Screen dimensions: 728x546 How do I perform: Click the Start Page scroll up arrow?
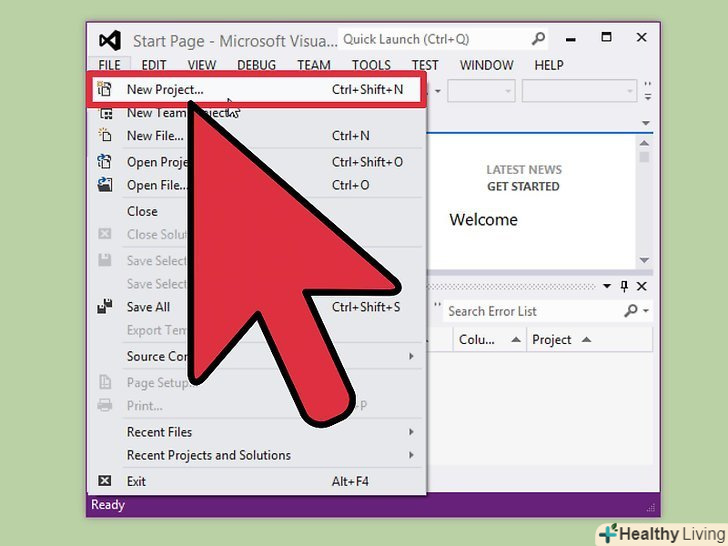[644, 143]
